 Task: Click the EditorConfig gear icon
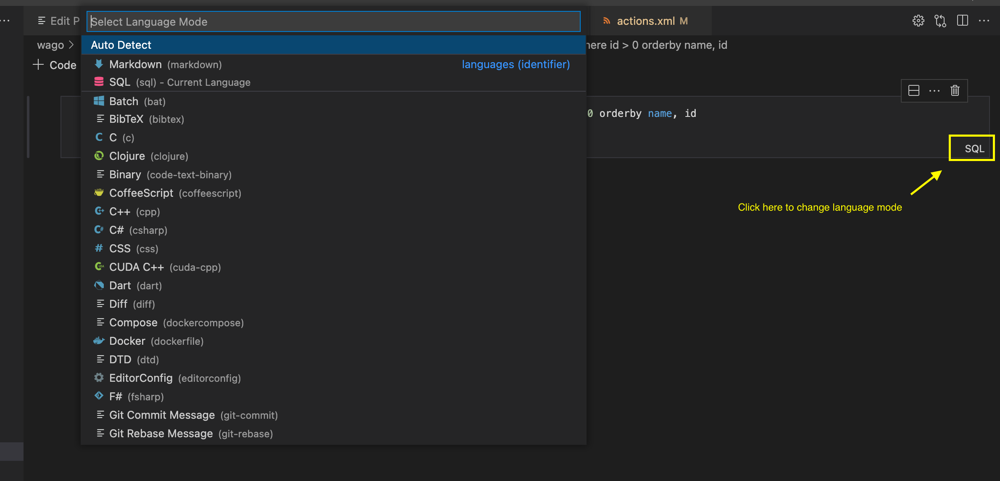click(99, 378)
